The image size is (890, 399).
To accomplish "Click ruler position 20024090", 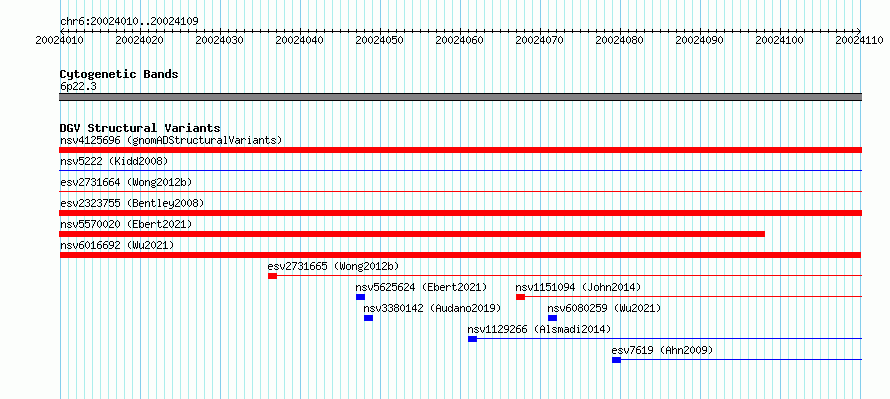I will pyautogui.click(x=700, y=40).
